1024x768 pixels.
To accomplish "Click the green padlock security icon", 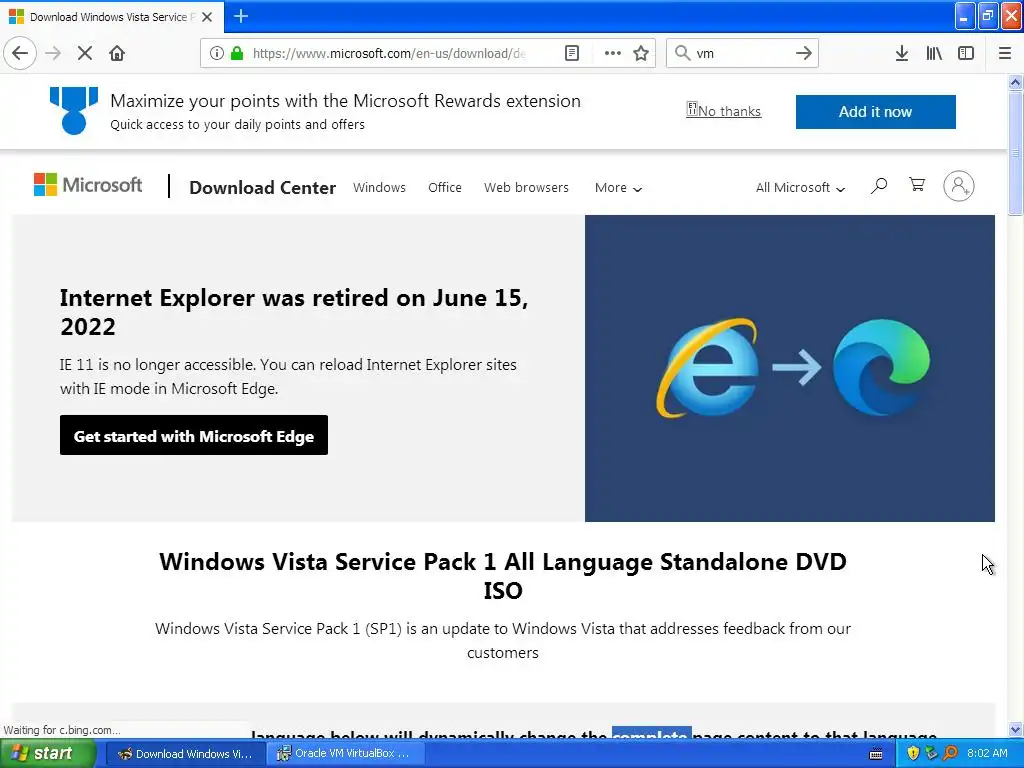I will 237,53.
